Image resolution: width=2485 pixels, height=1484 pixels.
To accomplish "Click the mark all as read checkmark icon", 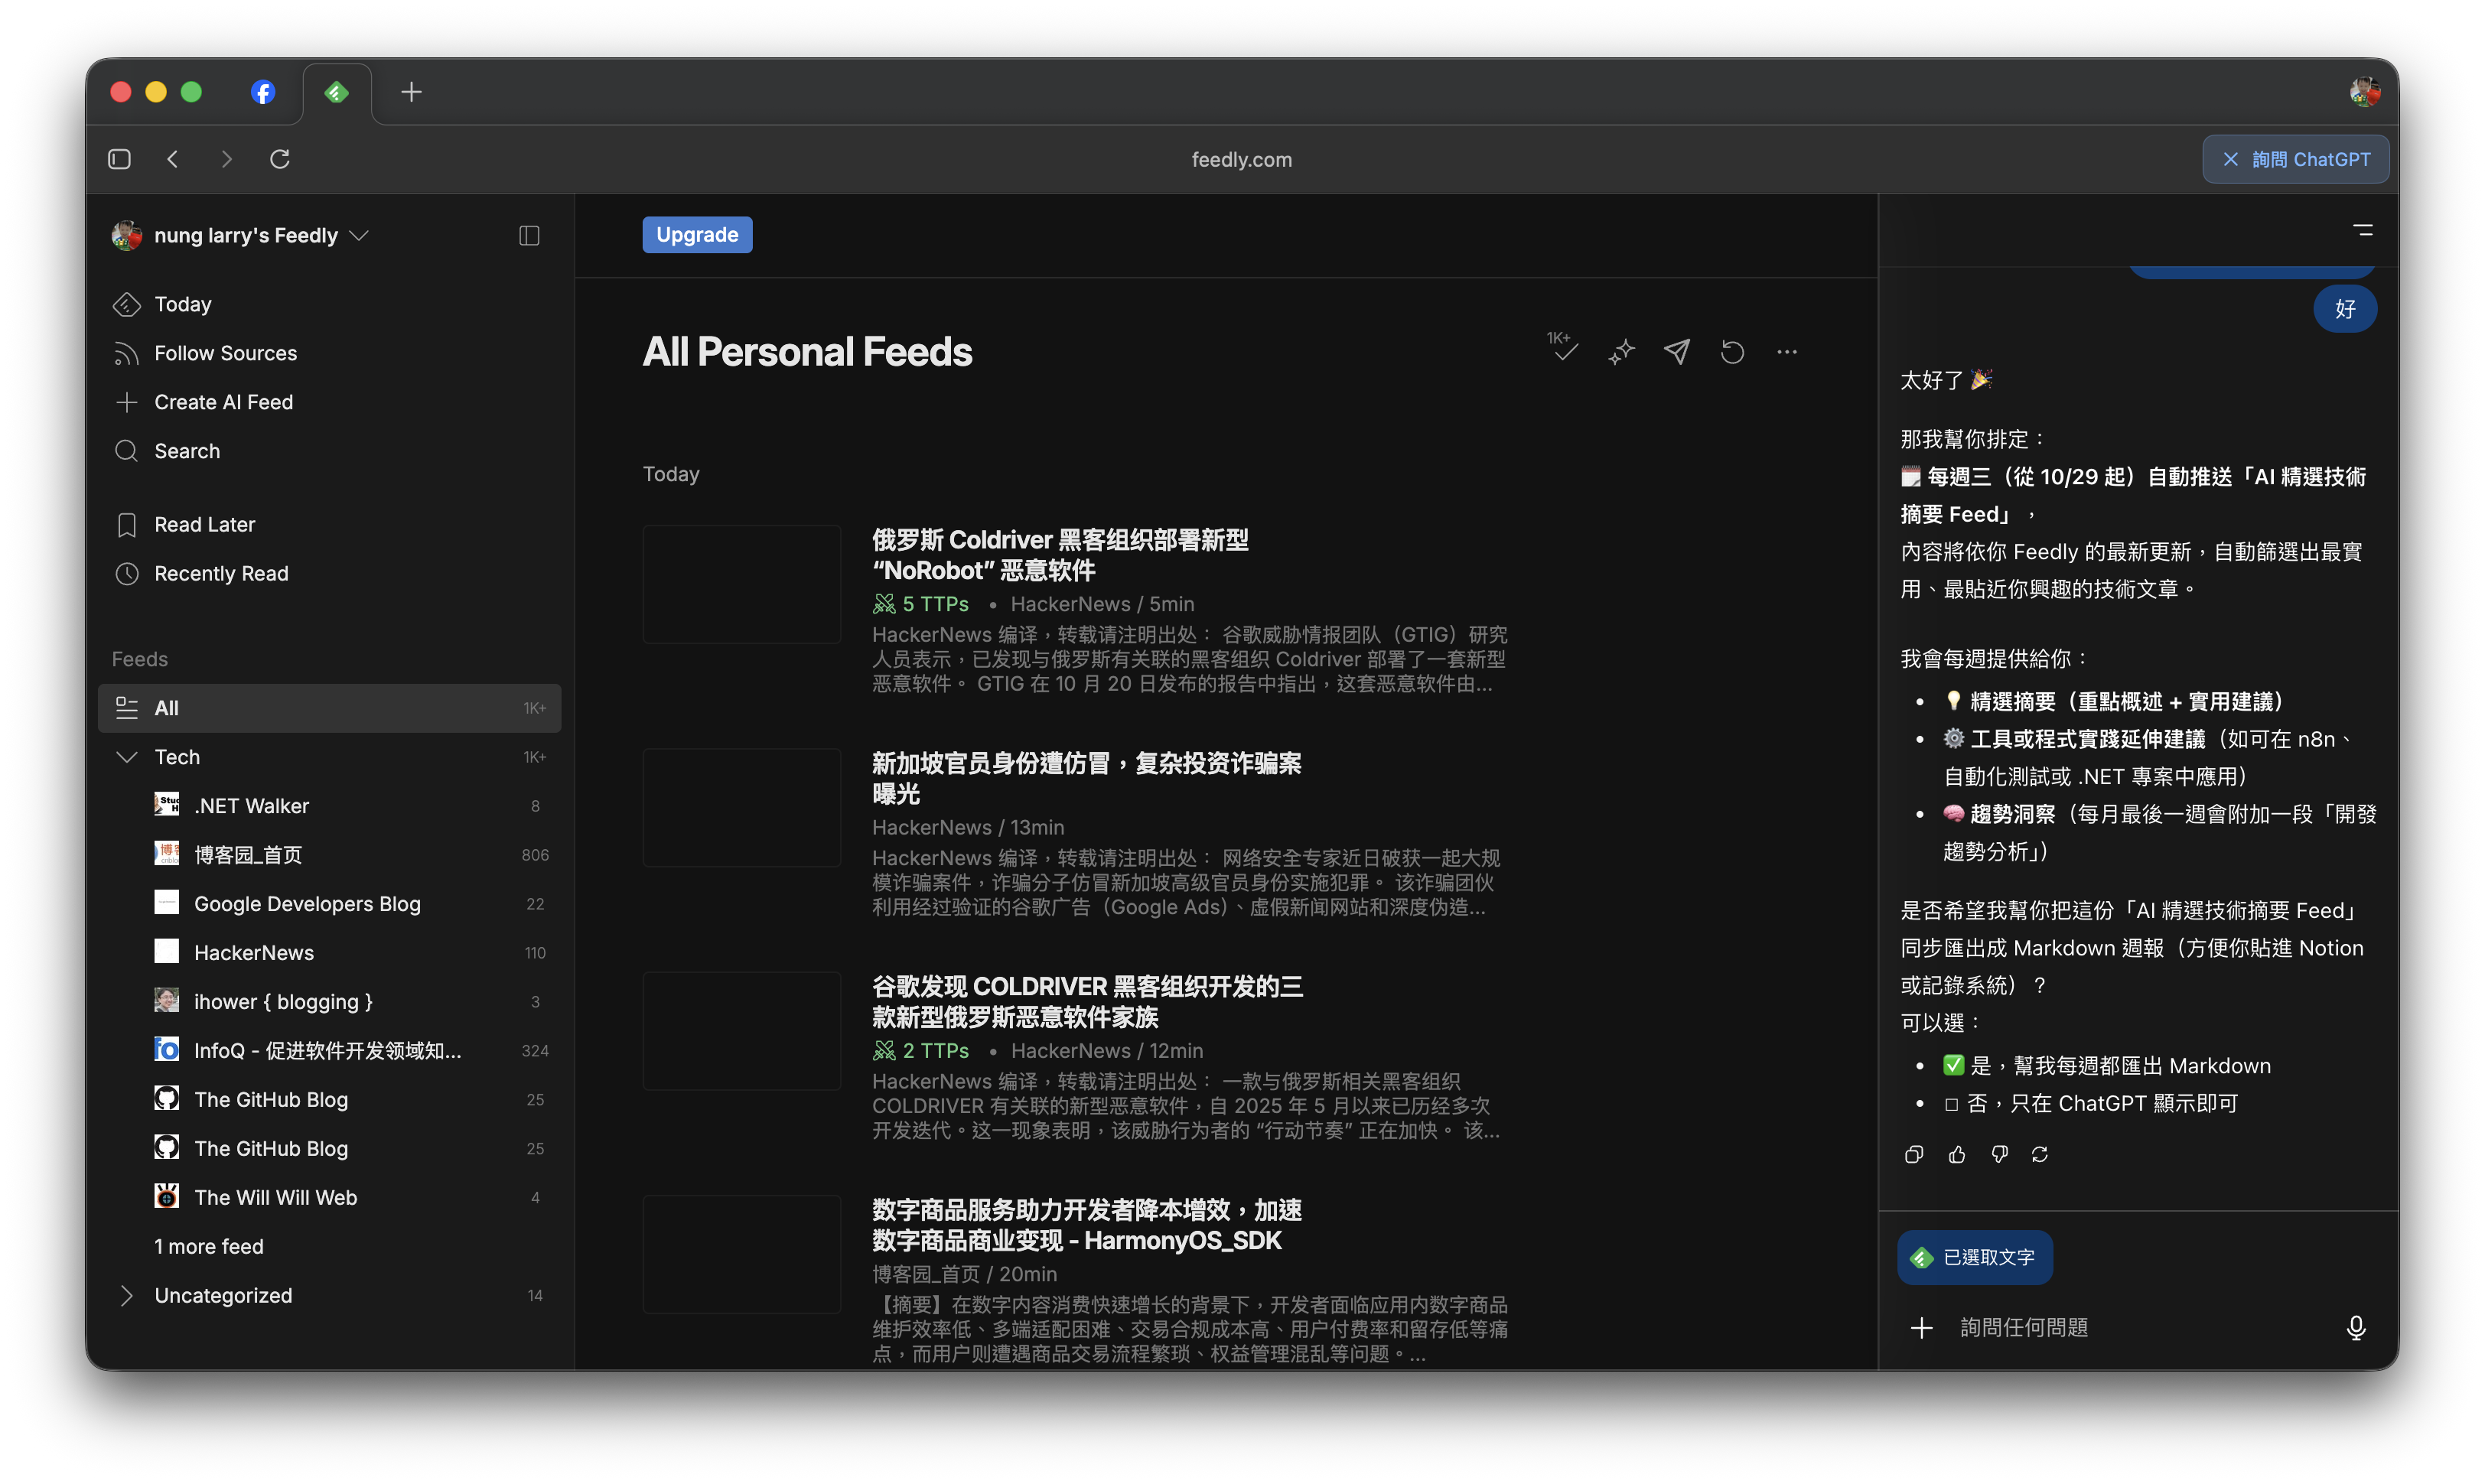I will click(1565, 351).
